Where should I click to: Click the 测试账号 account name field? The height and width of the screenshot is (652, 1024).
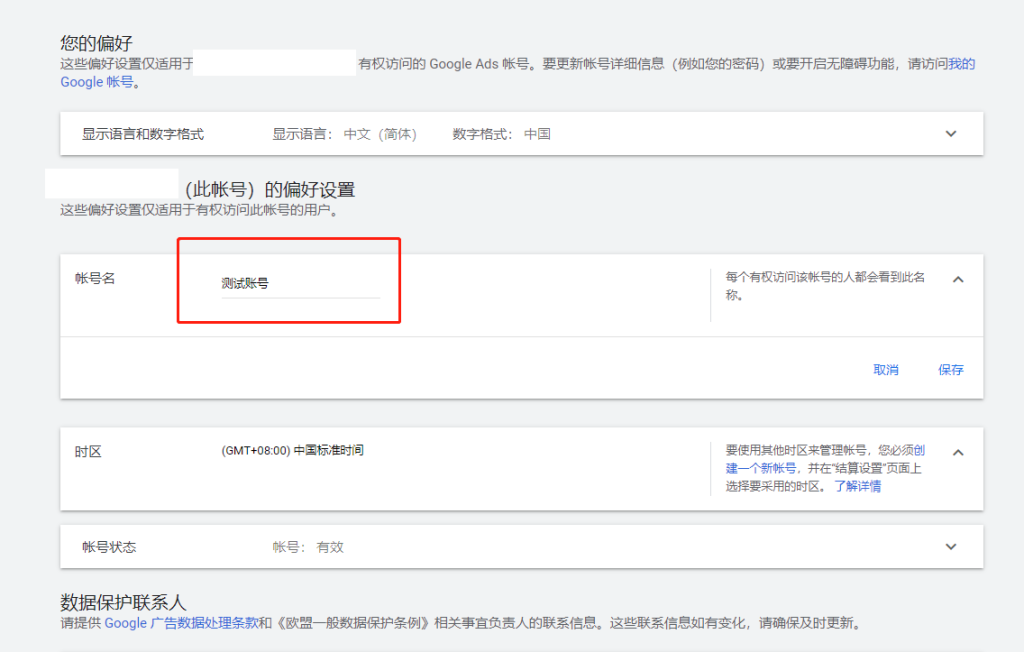[x=300, y=284]
